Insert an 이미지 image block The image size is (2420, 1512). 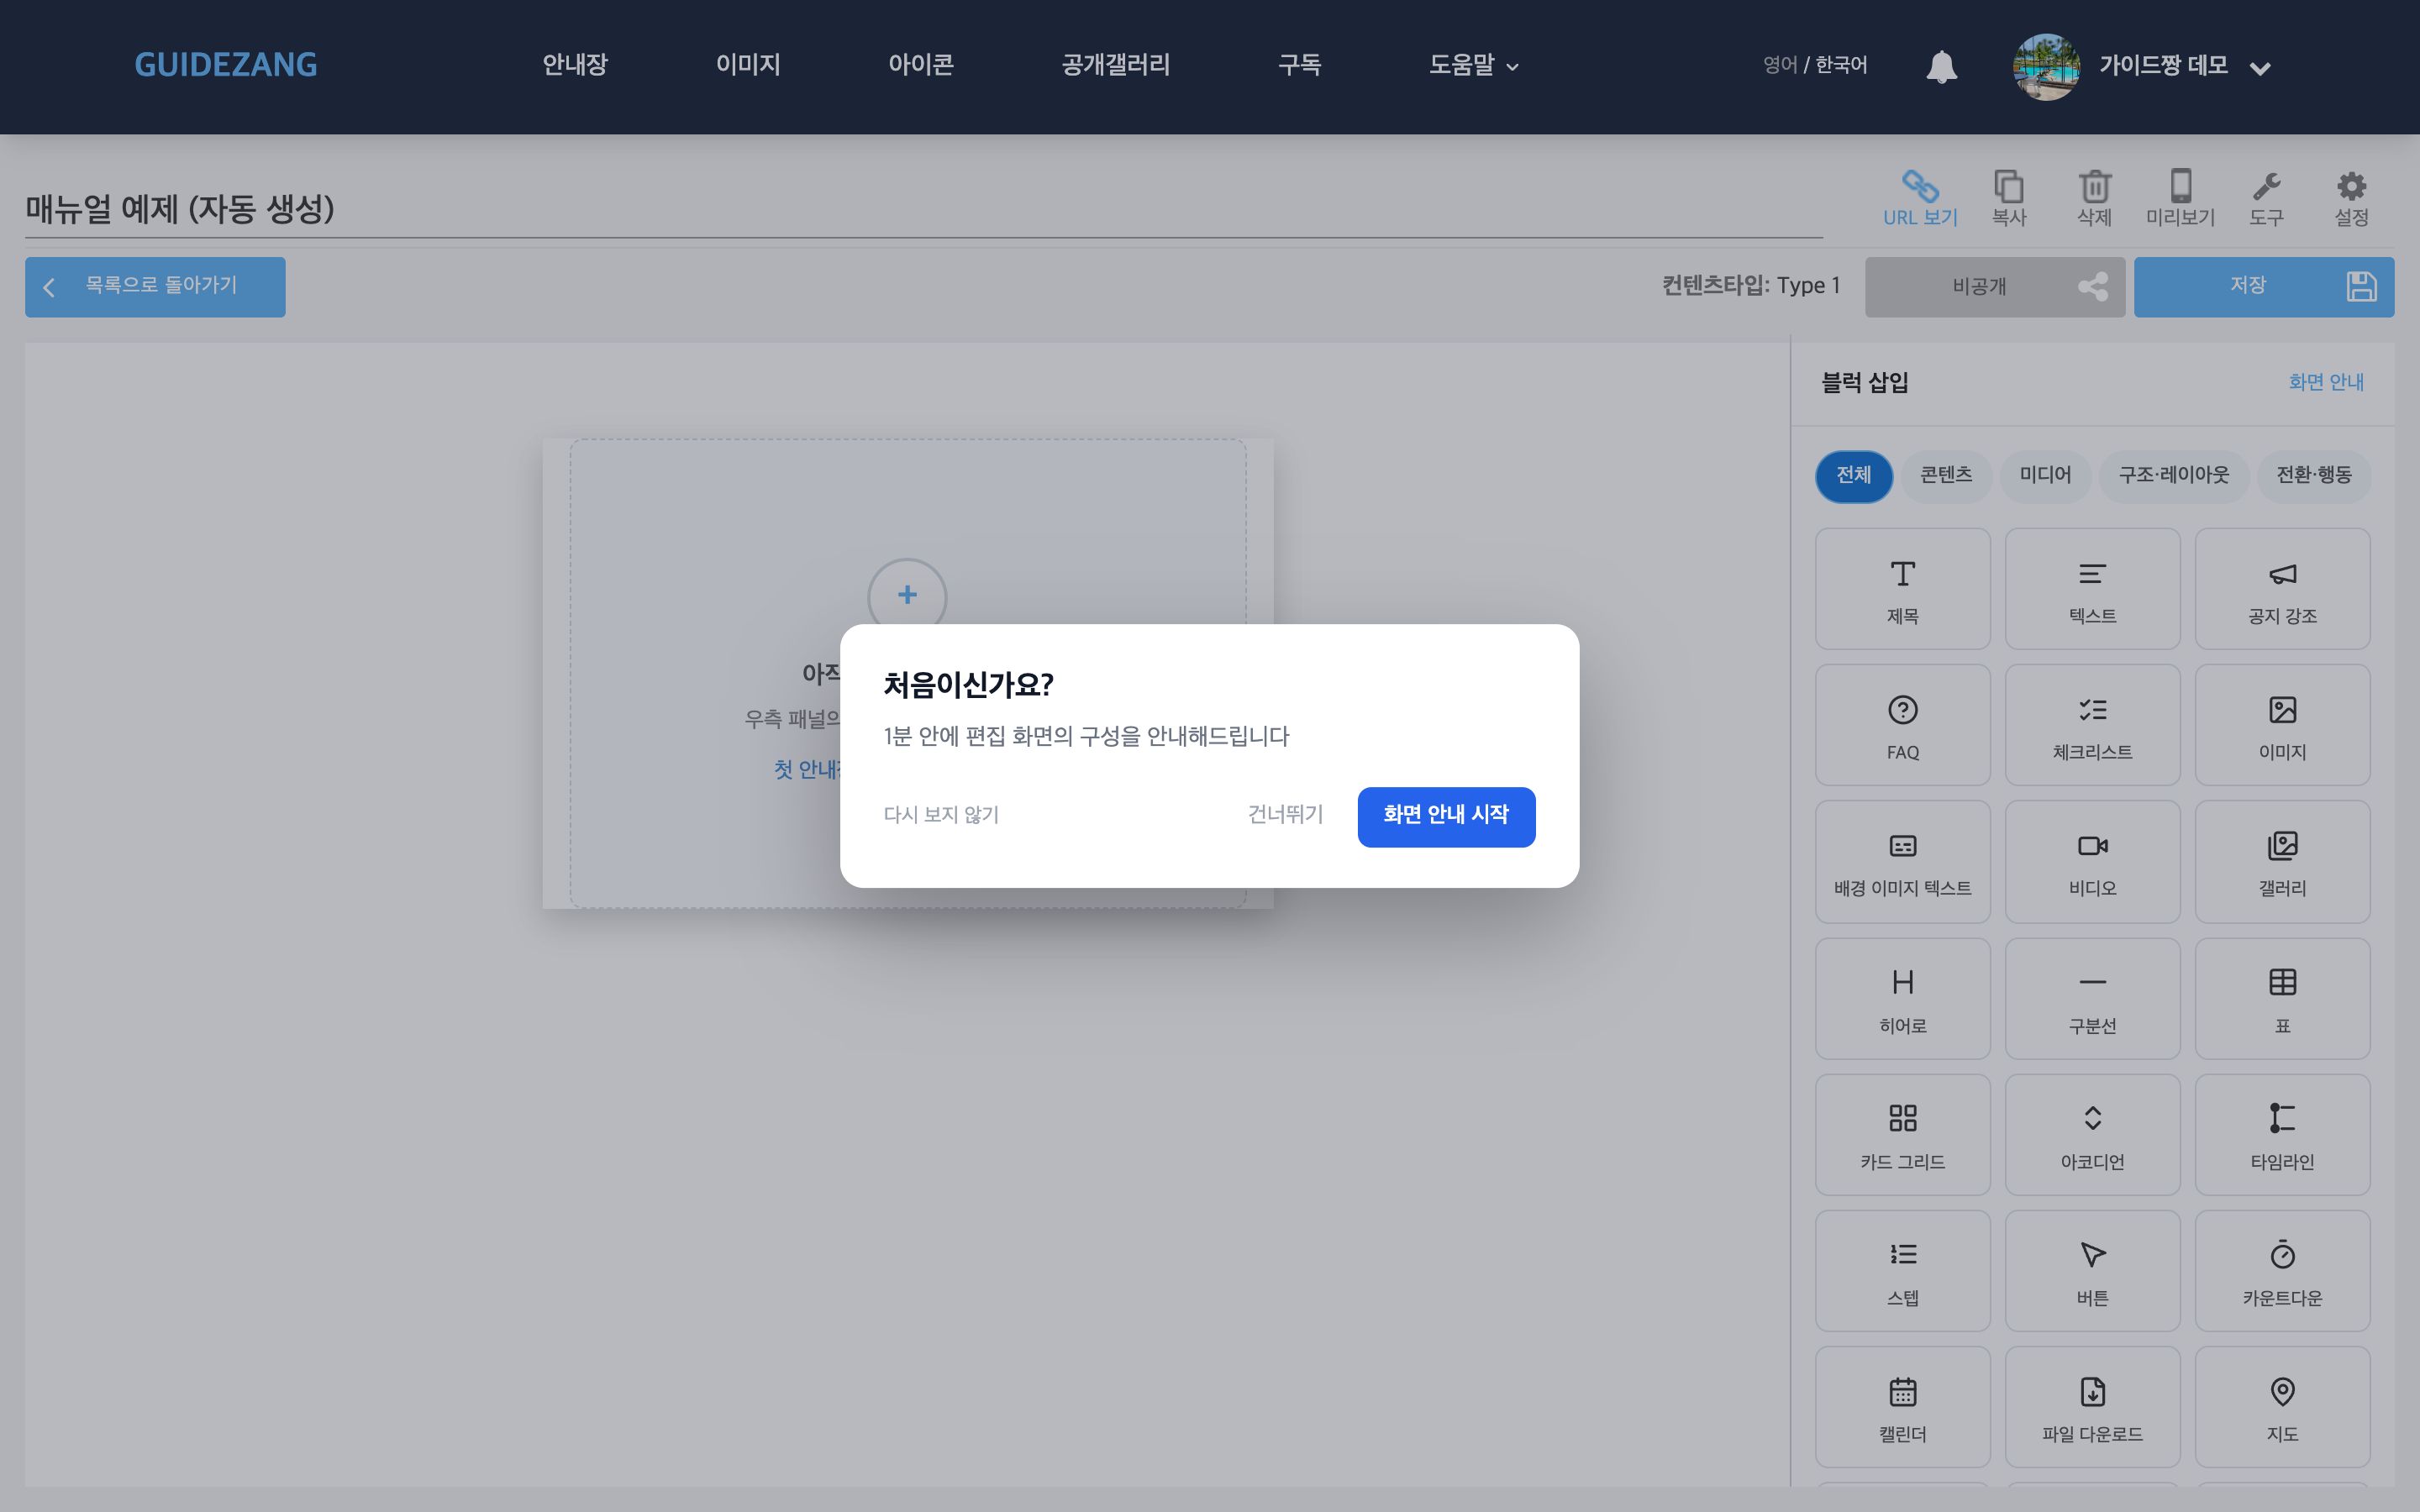[2282, 725]
